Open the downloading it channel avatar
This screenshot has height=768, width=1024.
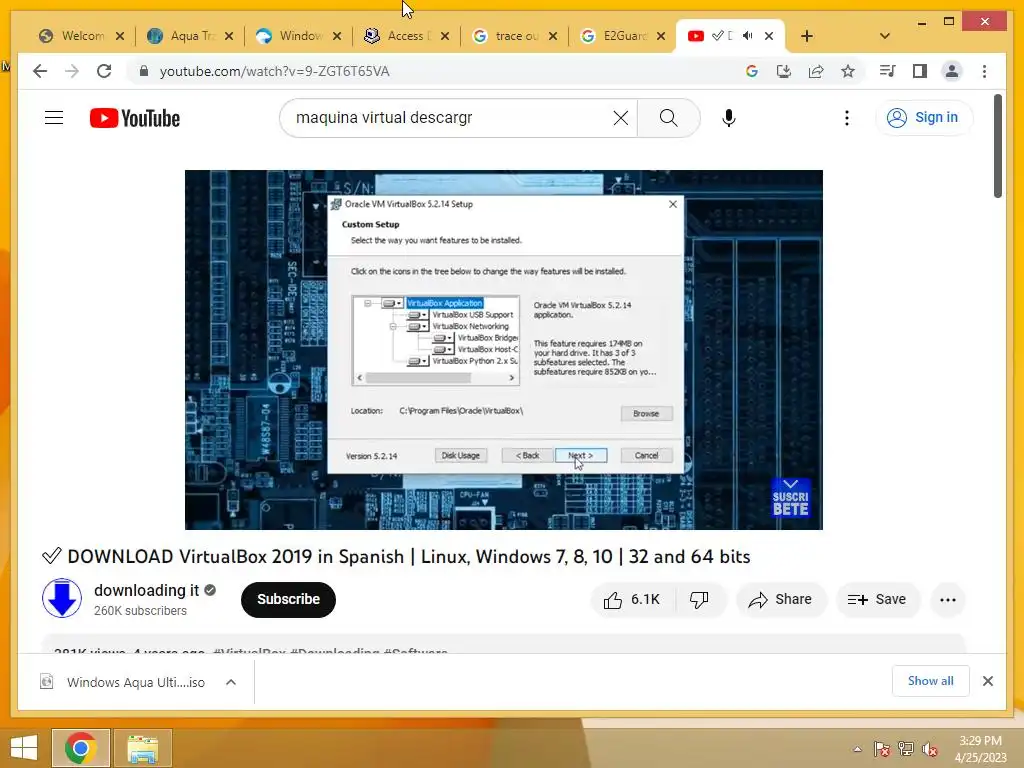click(x=62, y=598)
